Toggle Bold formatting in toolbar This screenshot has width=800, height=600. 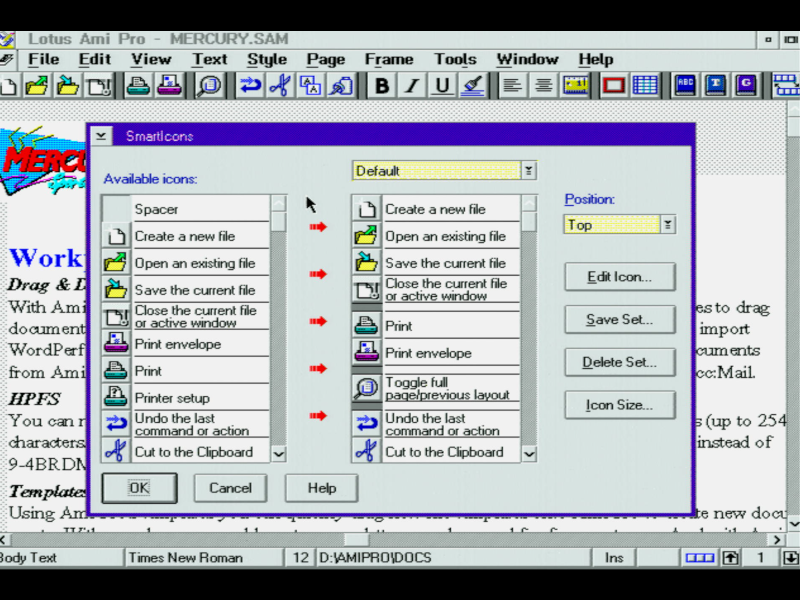click(x=382, y=86)
